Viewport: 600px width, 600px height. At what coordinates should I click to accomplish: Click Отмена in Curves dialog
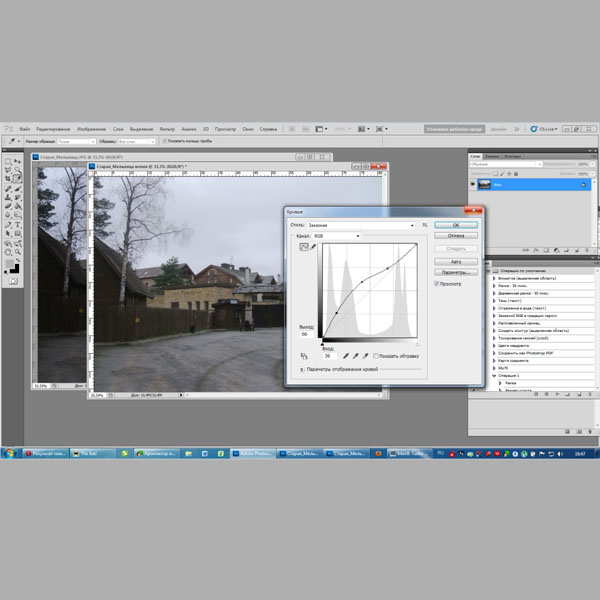[x=456, y=236]
